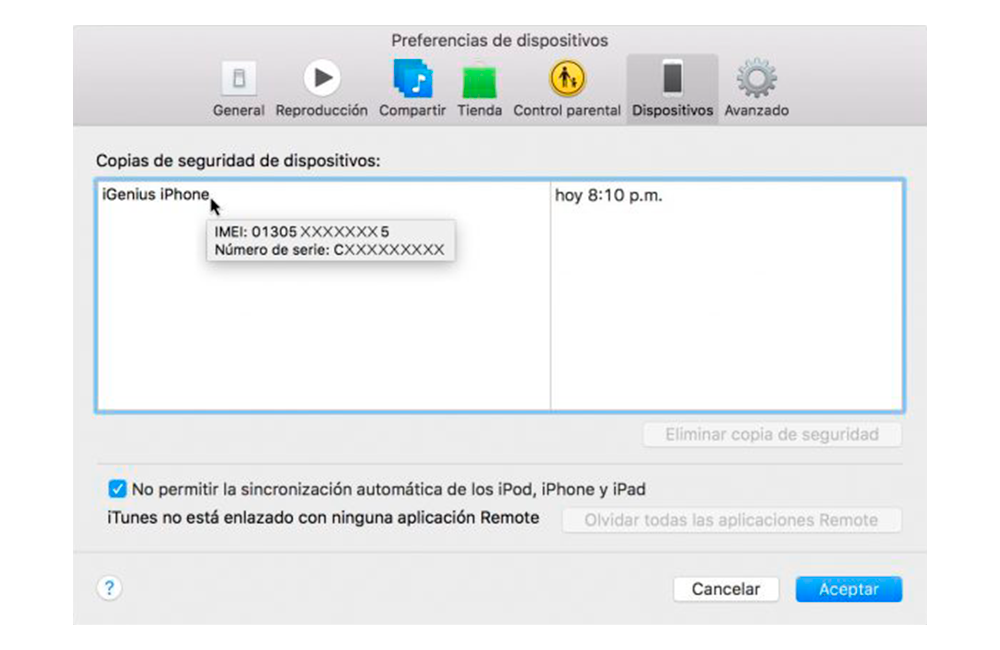Click the 'Preferencias de dispositivos' window title

click(499, 41)
